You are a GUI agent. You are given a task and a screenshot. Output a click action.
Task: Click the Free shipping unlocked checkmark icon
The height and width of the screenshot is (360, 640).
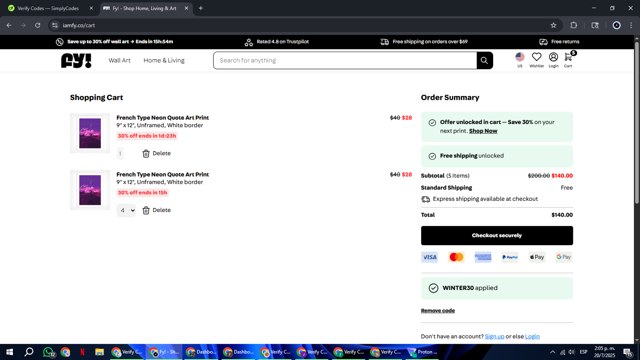pos(432,156)
